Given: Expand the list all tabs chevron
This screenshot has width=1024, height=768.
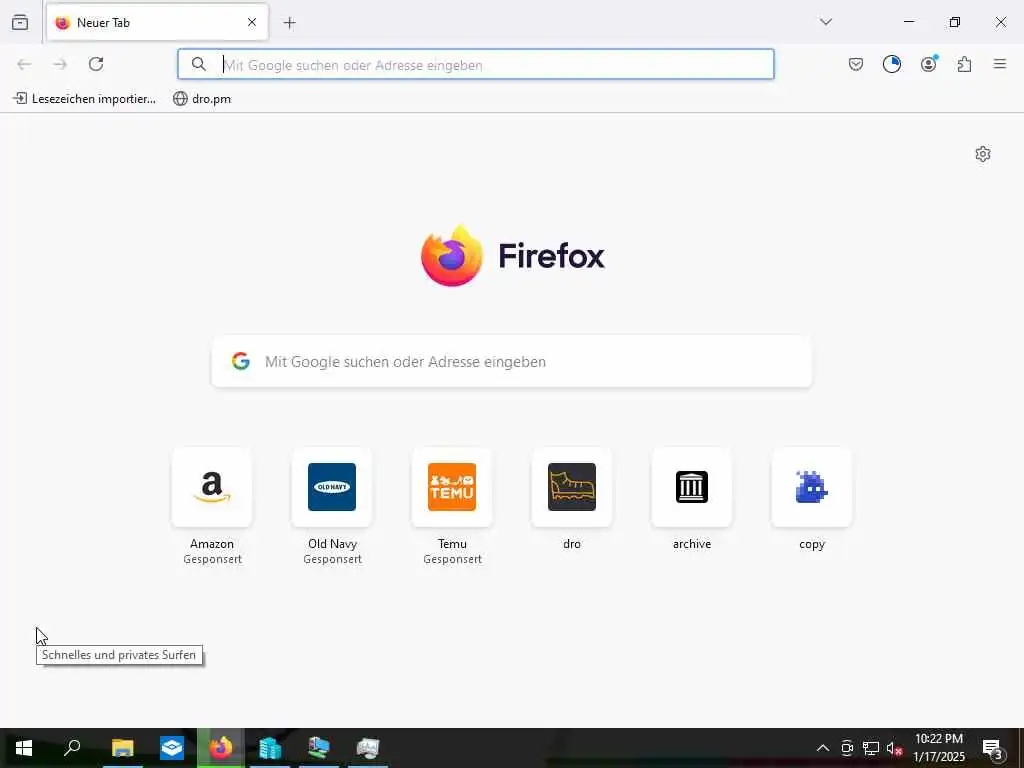Looking at the screenshot, I should (826, 22).
